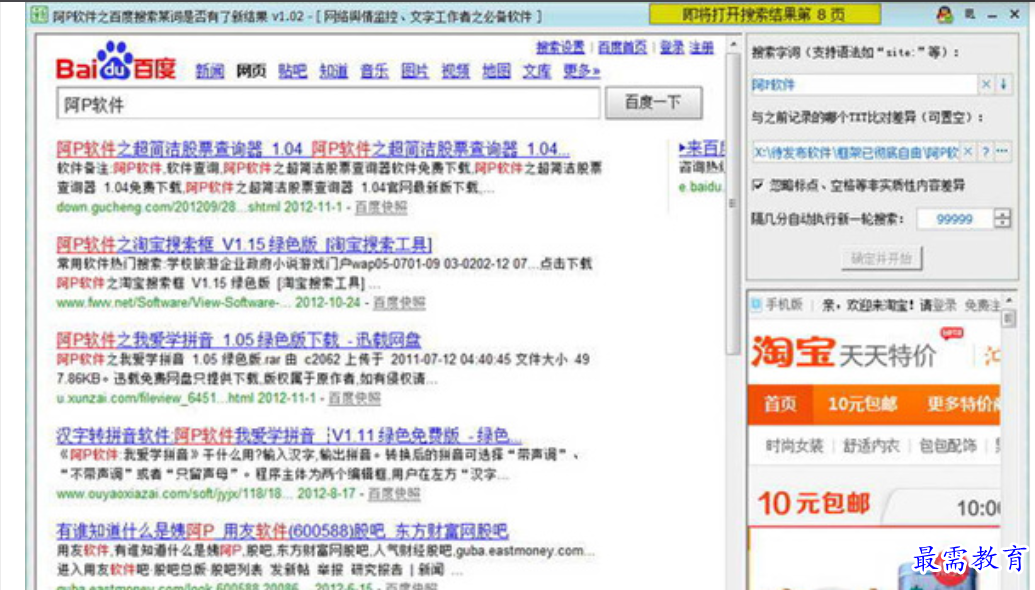Viewport: 1035px width, 590px height.
Task: Expand the 更多» menu
Action: point(582,71)
